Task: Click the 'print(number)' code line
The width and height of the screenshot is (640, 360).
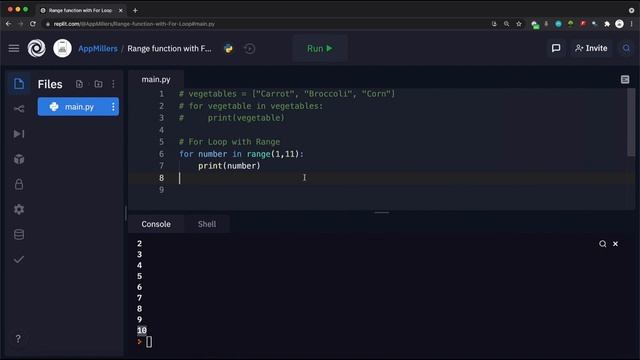Action: 229,166
